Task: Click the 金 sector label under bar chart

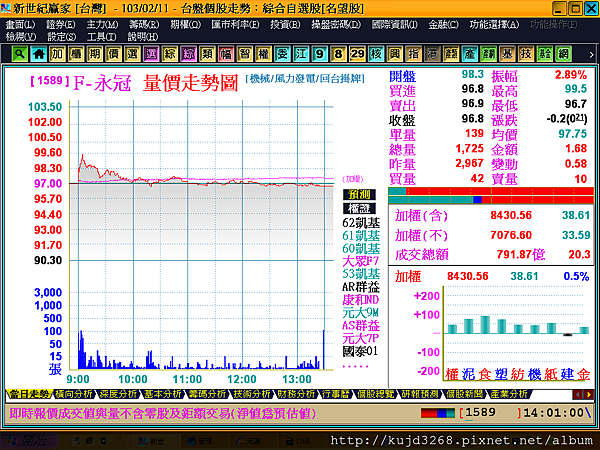Action: (x=584, y=374)
